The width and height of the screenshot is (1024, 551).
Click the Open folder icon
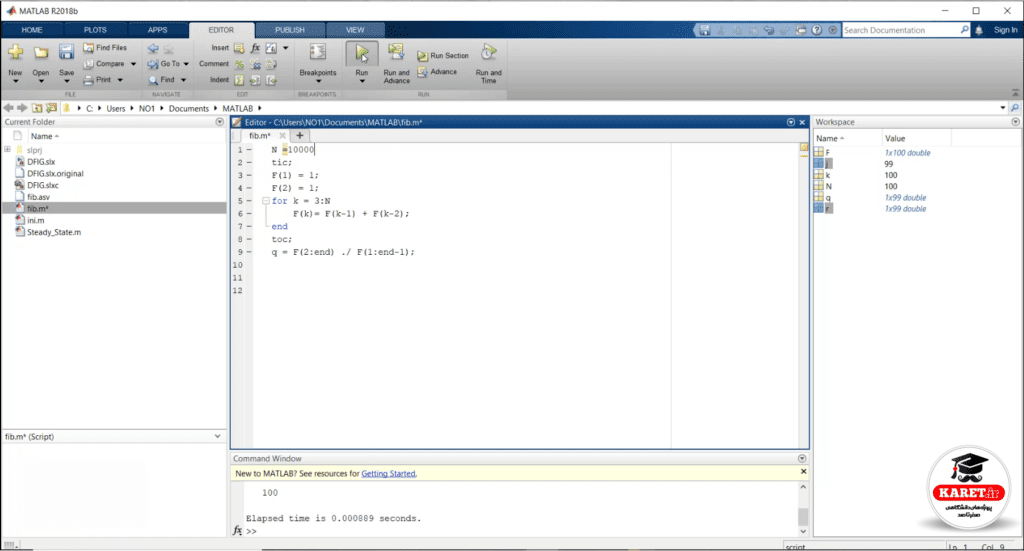40,53
